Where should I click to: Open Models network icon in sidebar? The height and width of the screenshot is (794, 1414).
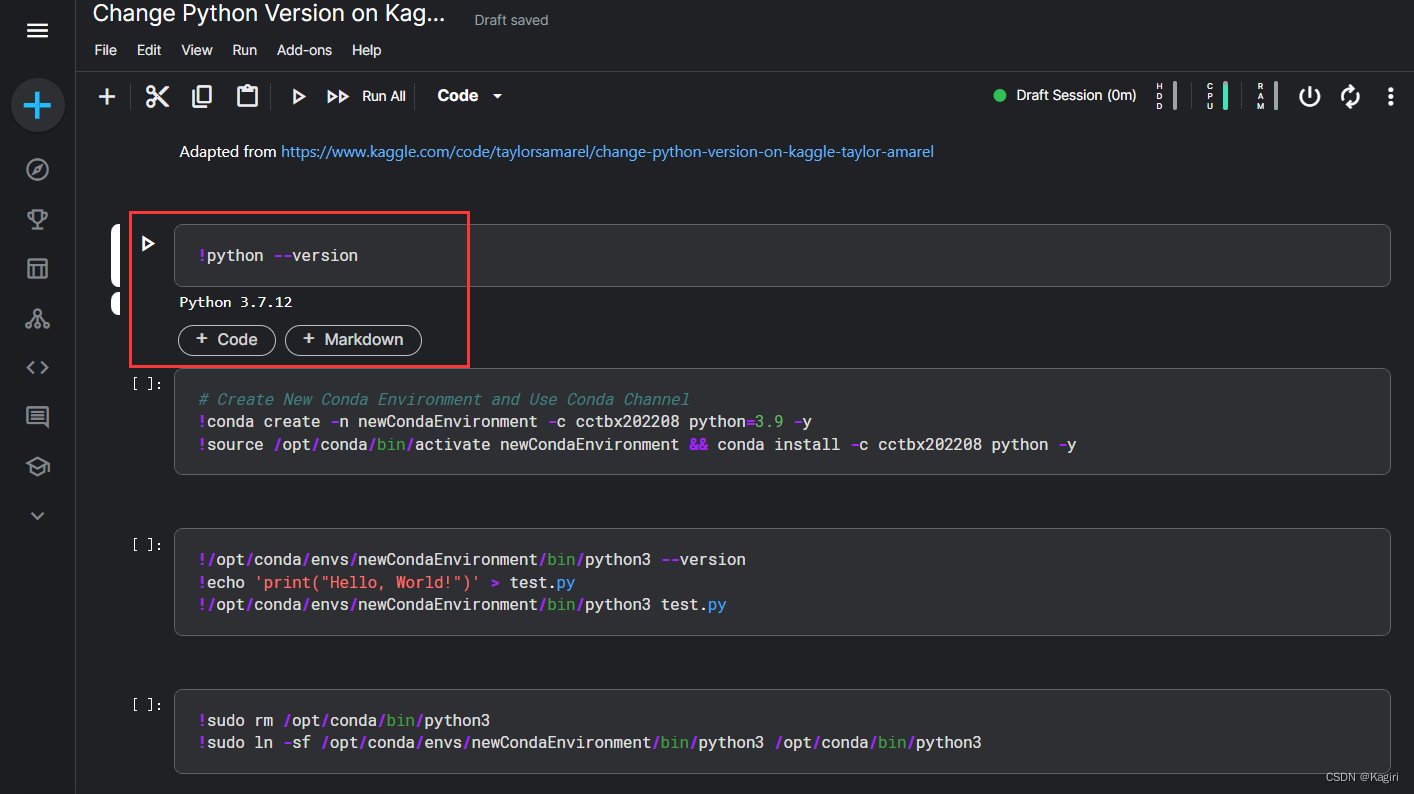[37, 319]
